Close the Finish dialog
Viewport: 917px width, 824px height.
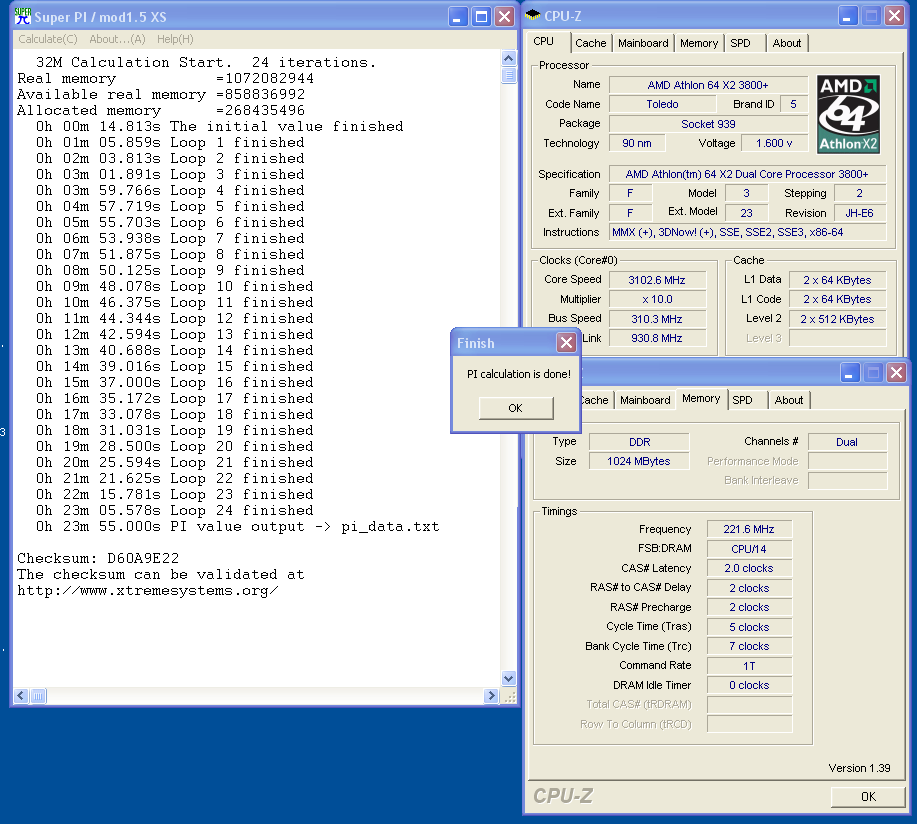[566, 343]
